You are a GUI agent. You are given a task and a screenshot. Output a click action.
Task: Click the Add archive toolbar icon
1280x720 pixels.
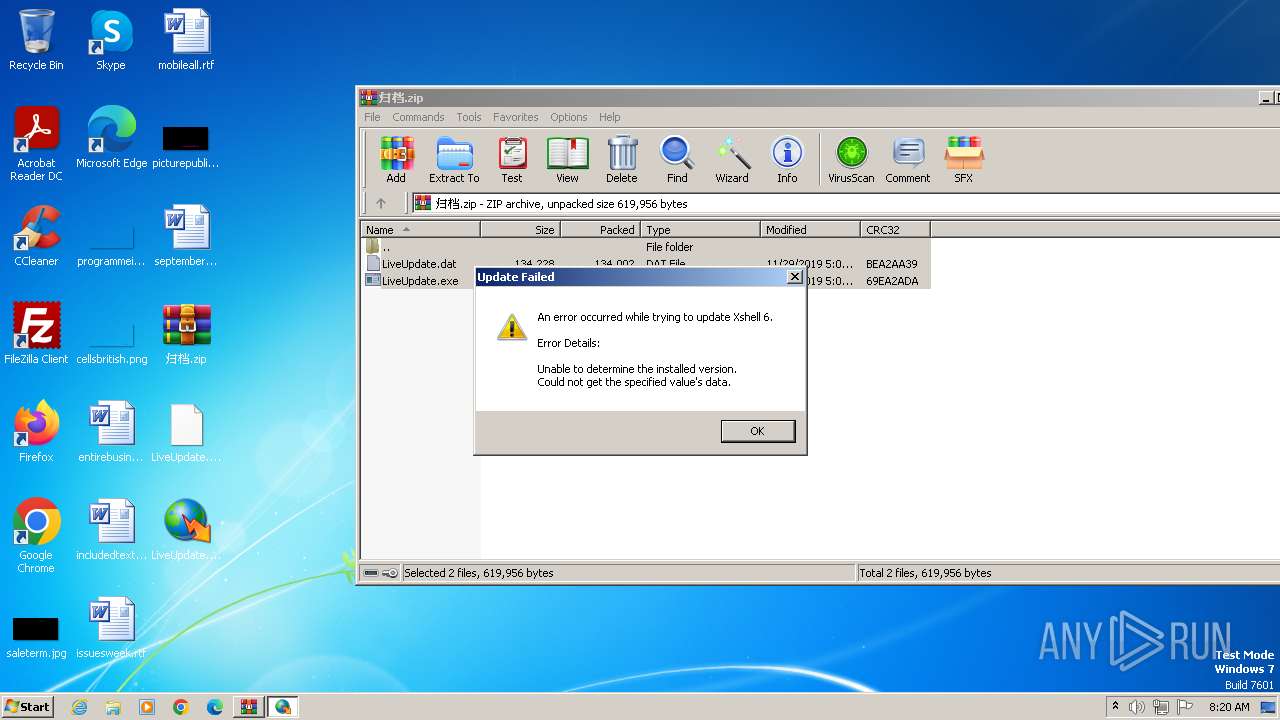[396, 160]
